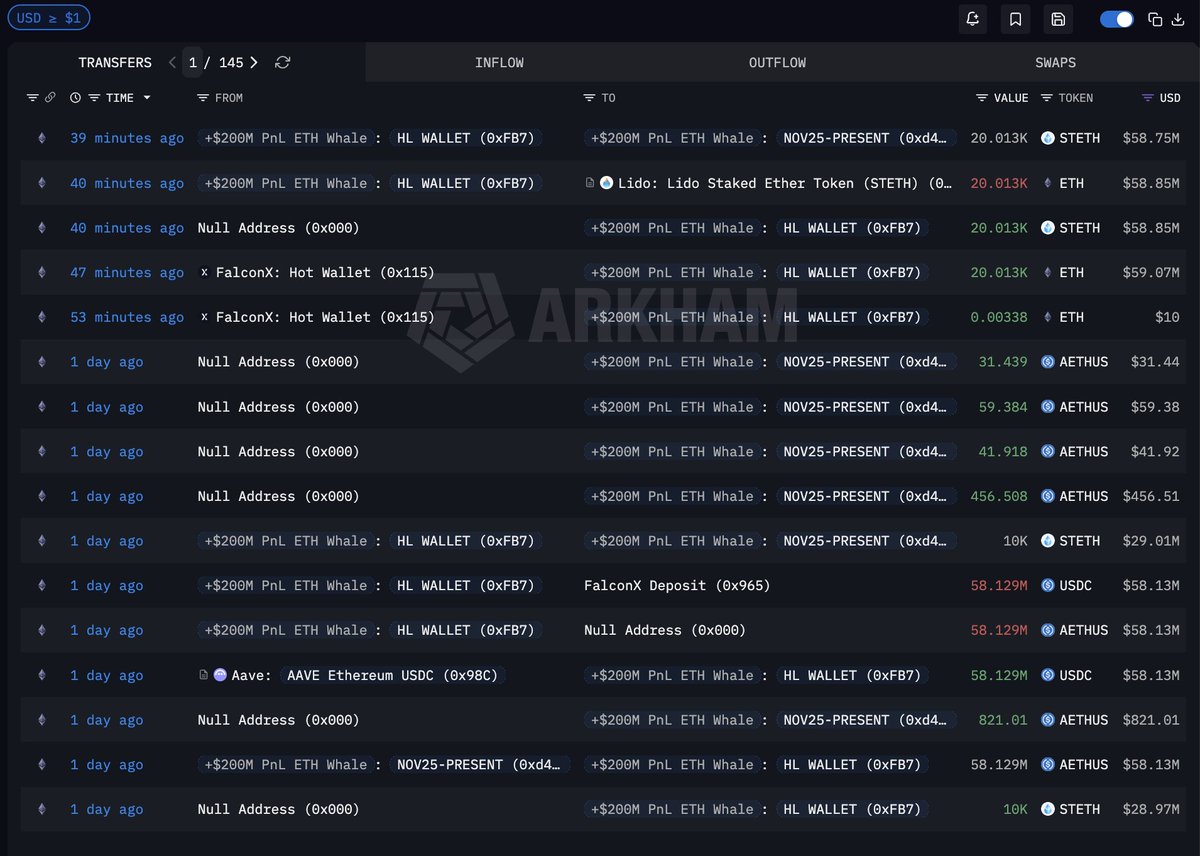
Task: Click the copy icon next to toggle
Action: pyautogui.click(x=1155, y=19)
